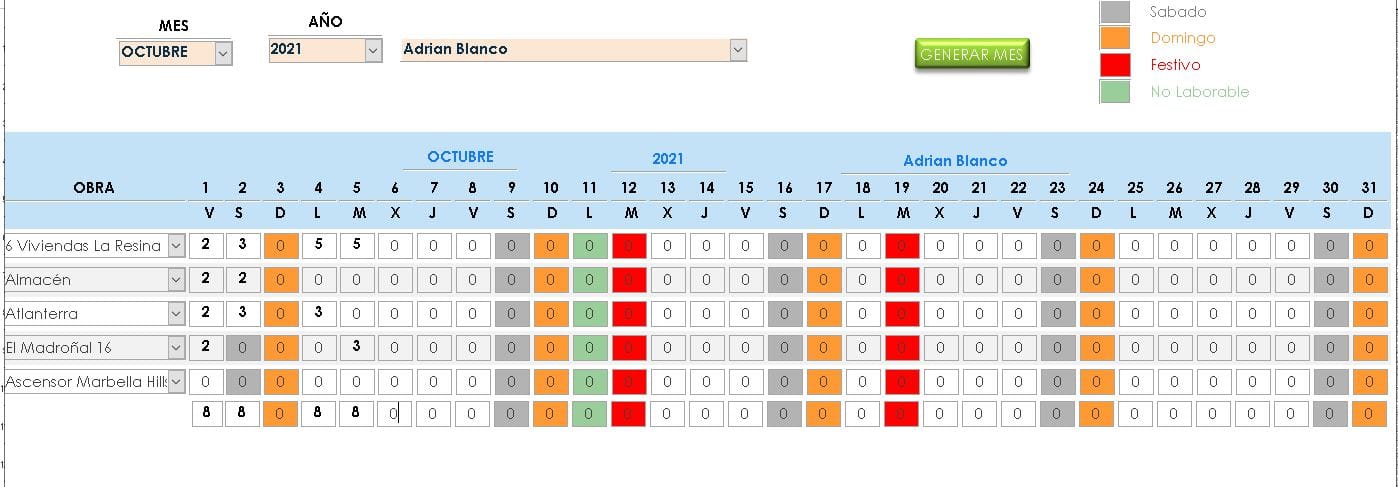The image size is (1398, 487).
Task: Click the OBRA column header
Action: point(94,187)
